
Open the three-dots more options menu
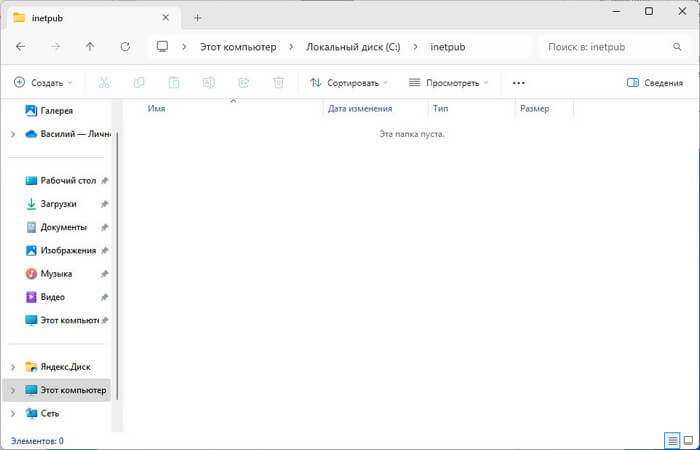coord(518,83)
